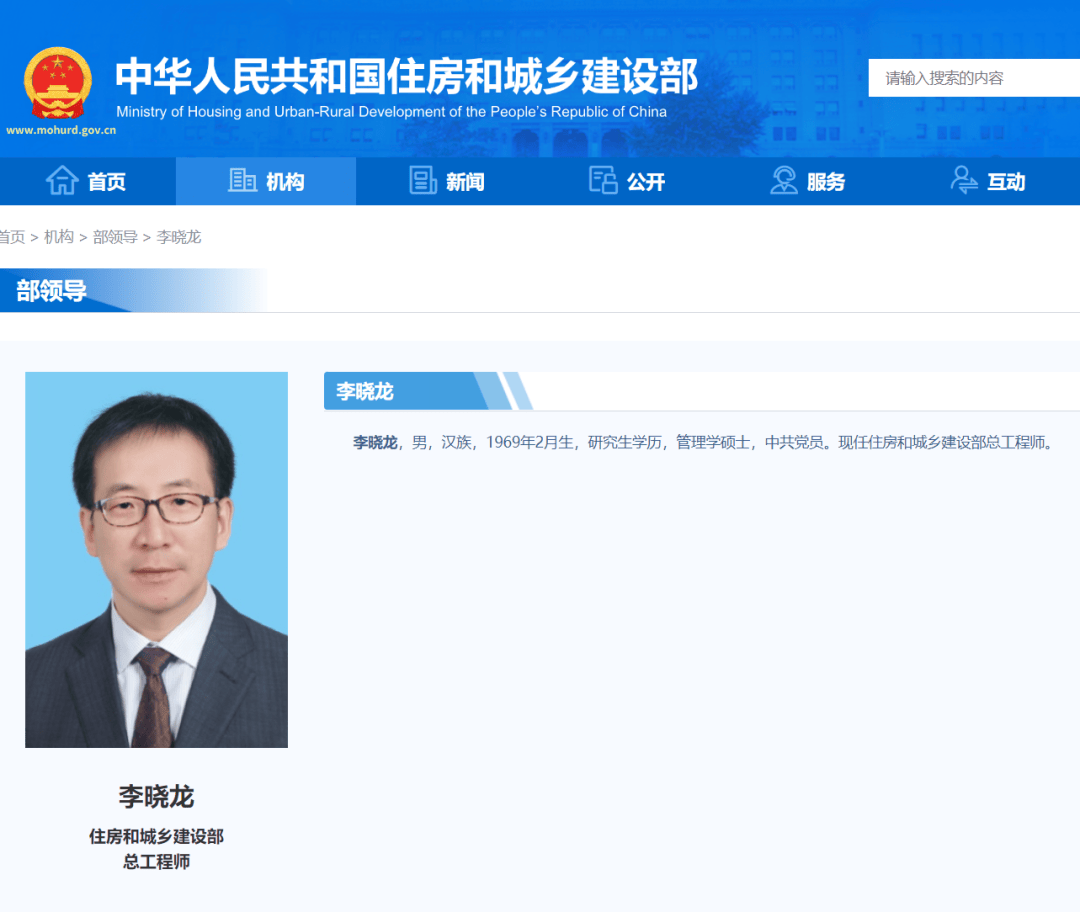This screenshot has width=1080, height=912.
Task: Click the biography text starting with 李晓龙，男，汉族
Action: click(x=703, y=442)
